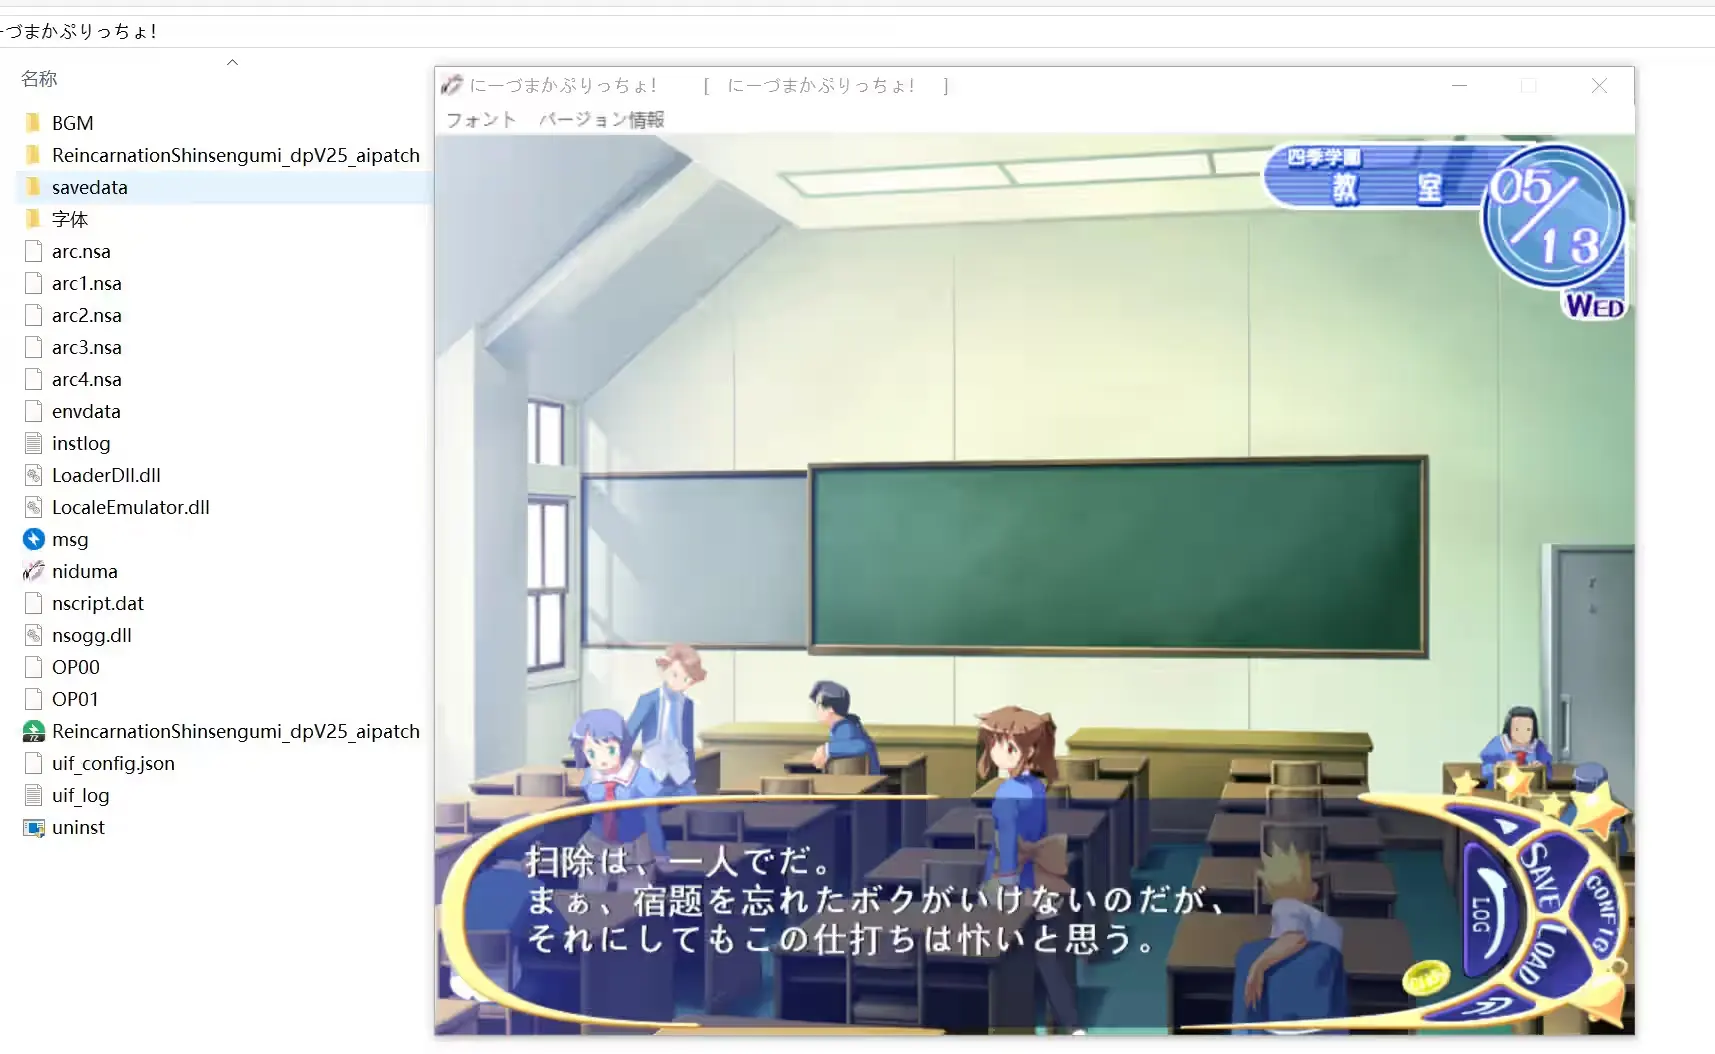
Task: Click the file name 'BGM'
Action: click(72, 123)
